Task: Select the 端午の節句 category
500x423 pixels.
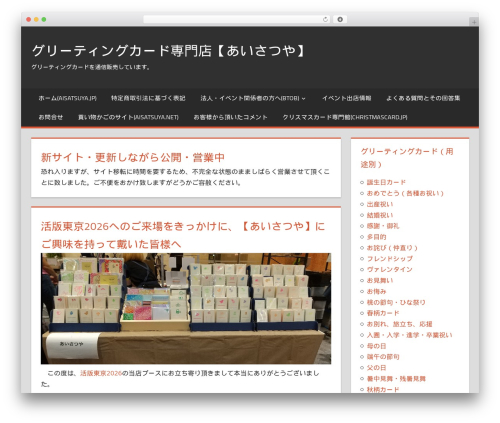Action: [383, 357]
